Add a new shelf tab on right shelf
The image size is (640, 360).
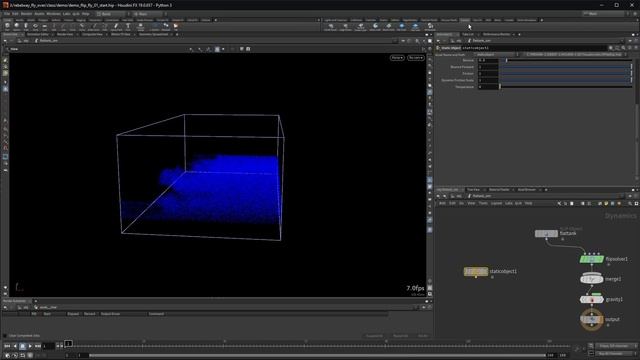tap(542, 20)
